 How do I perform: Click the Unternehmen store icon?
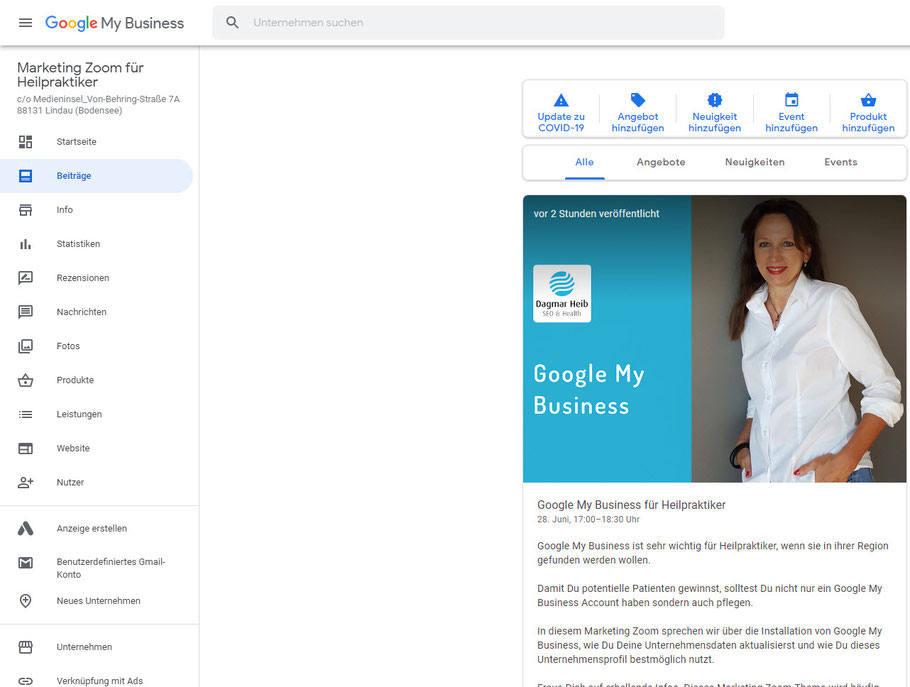point(26,647)
